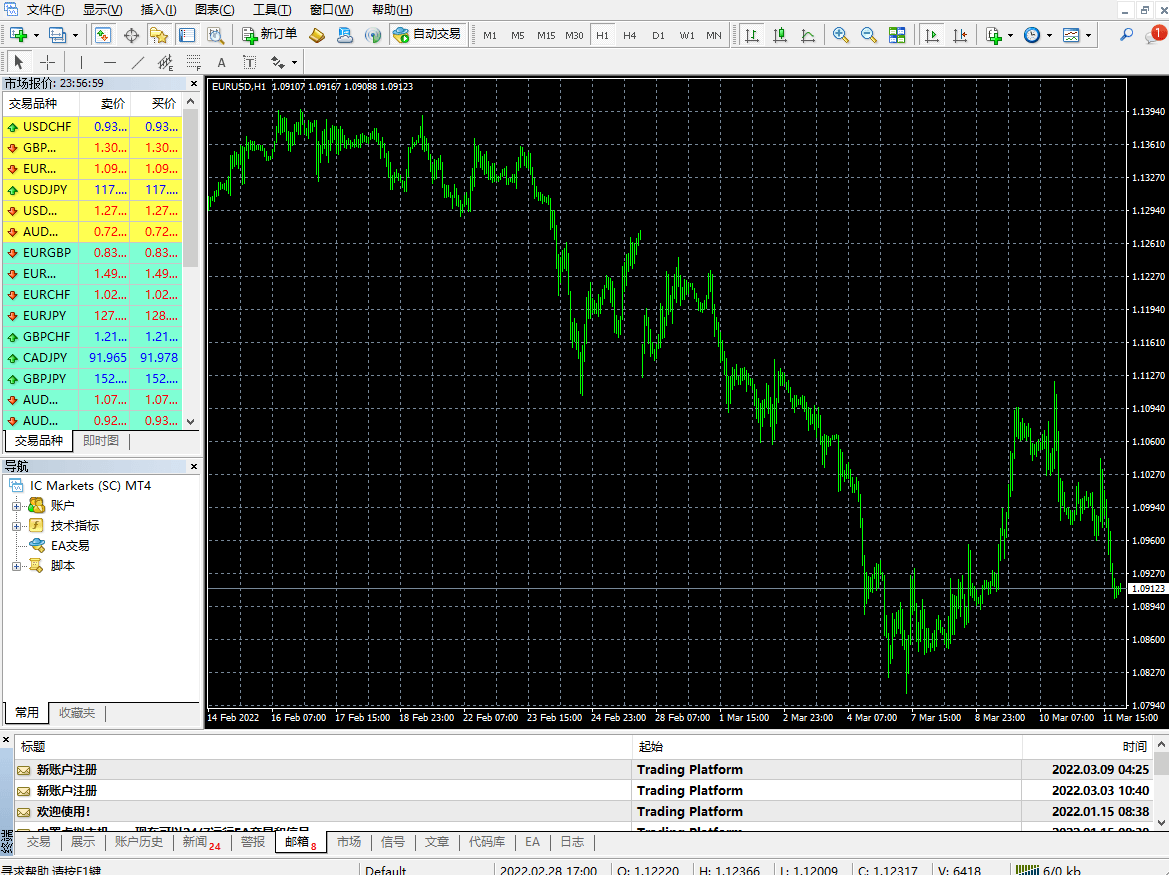Select the CADJPY symbol row
1169x875 pixels.
click(45, 358)
